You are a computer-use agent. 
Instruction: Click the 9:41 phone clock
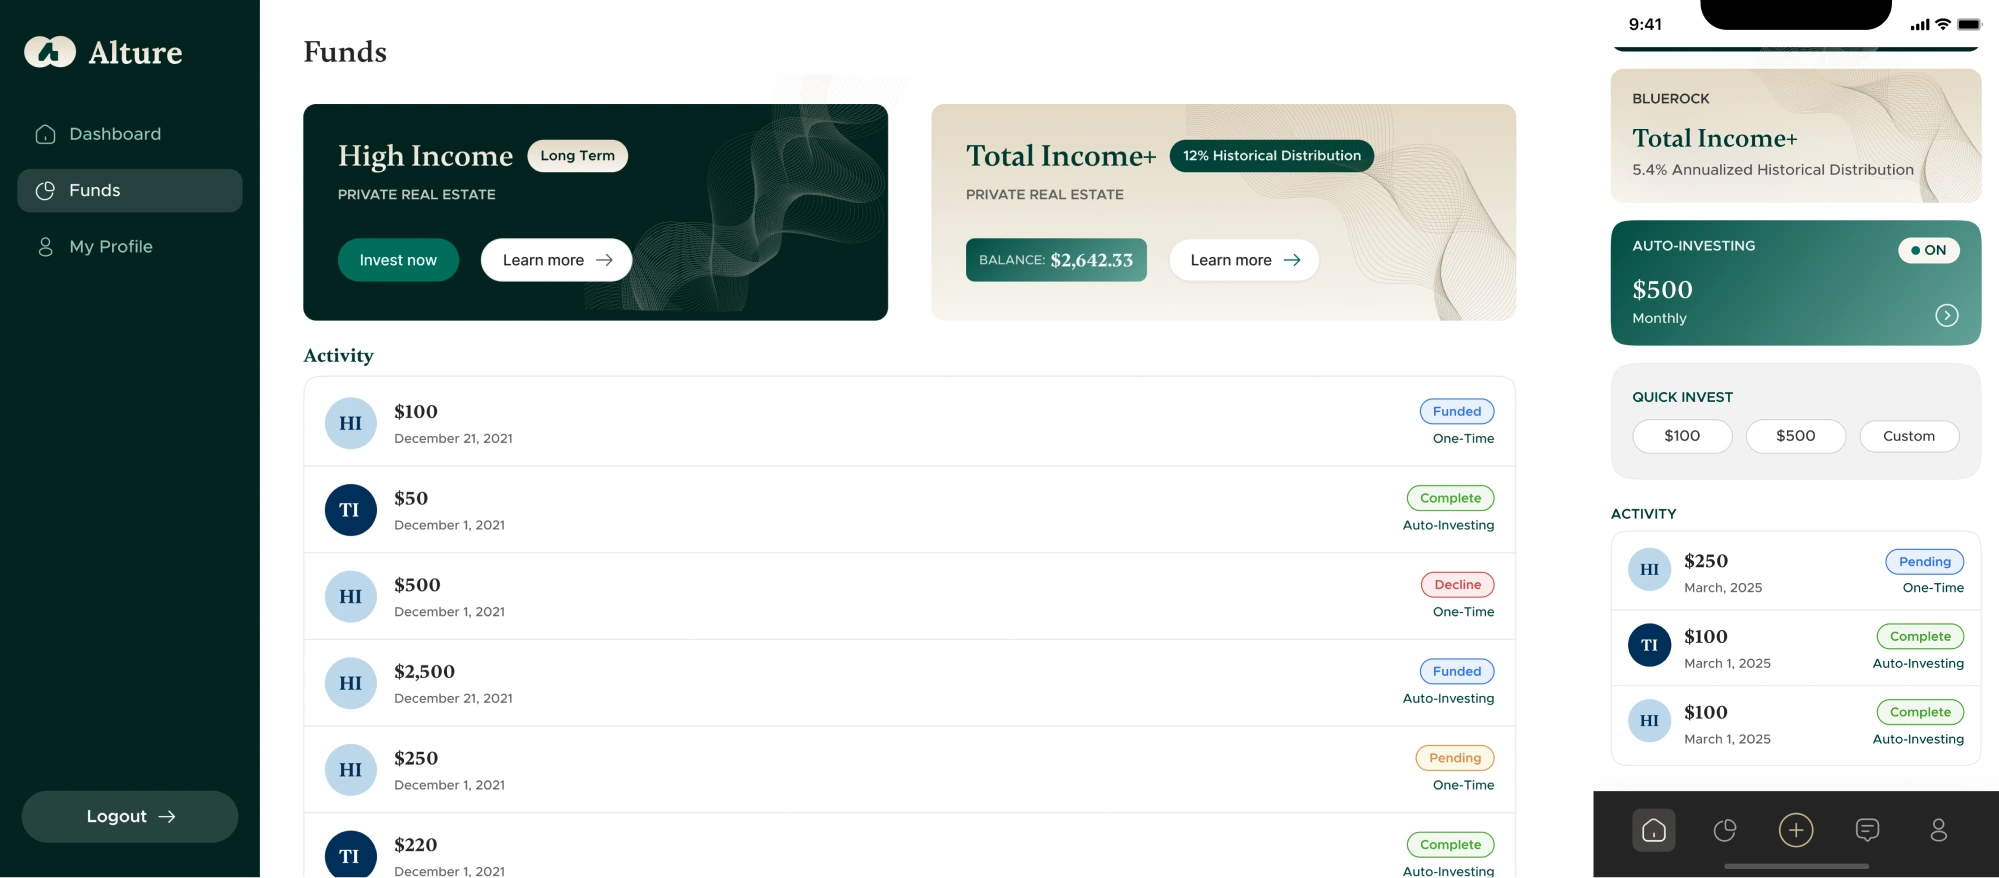1645,24
